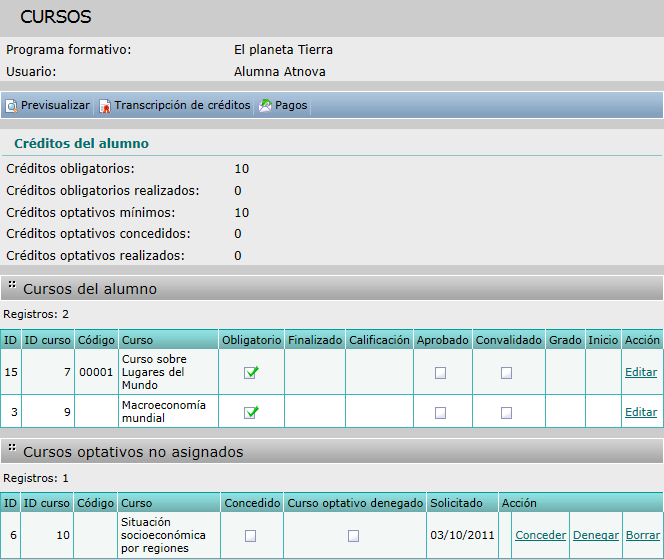
Task: Check Convalidado for Macroeconomía mundial
Action: [x=506, y=412]
